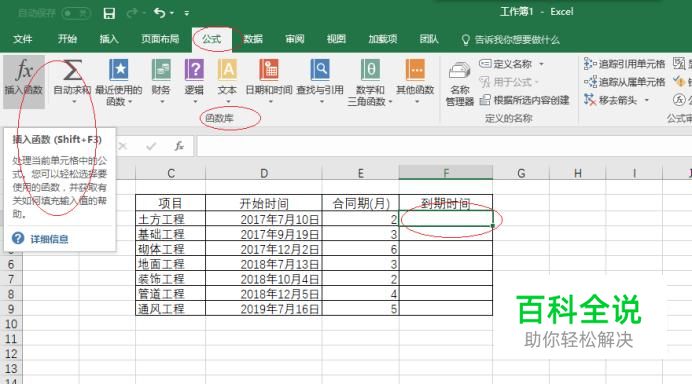Screen dimensions: 692x384
Task: Toggle the AutoSave switch
Action: pos(76,13)
